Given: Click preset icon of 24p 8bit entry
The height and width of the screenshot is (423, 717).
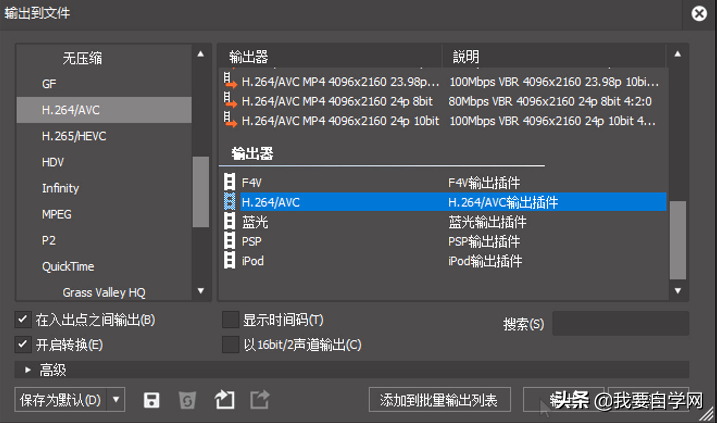Looking at the screenshot, I should (230, 101).
